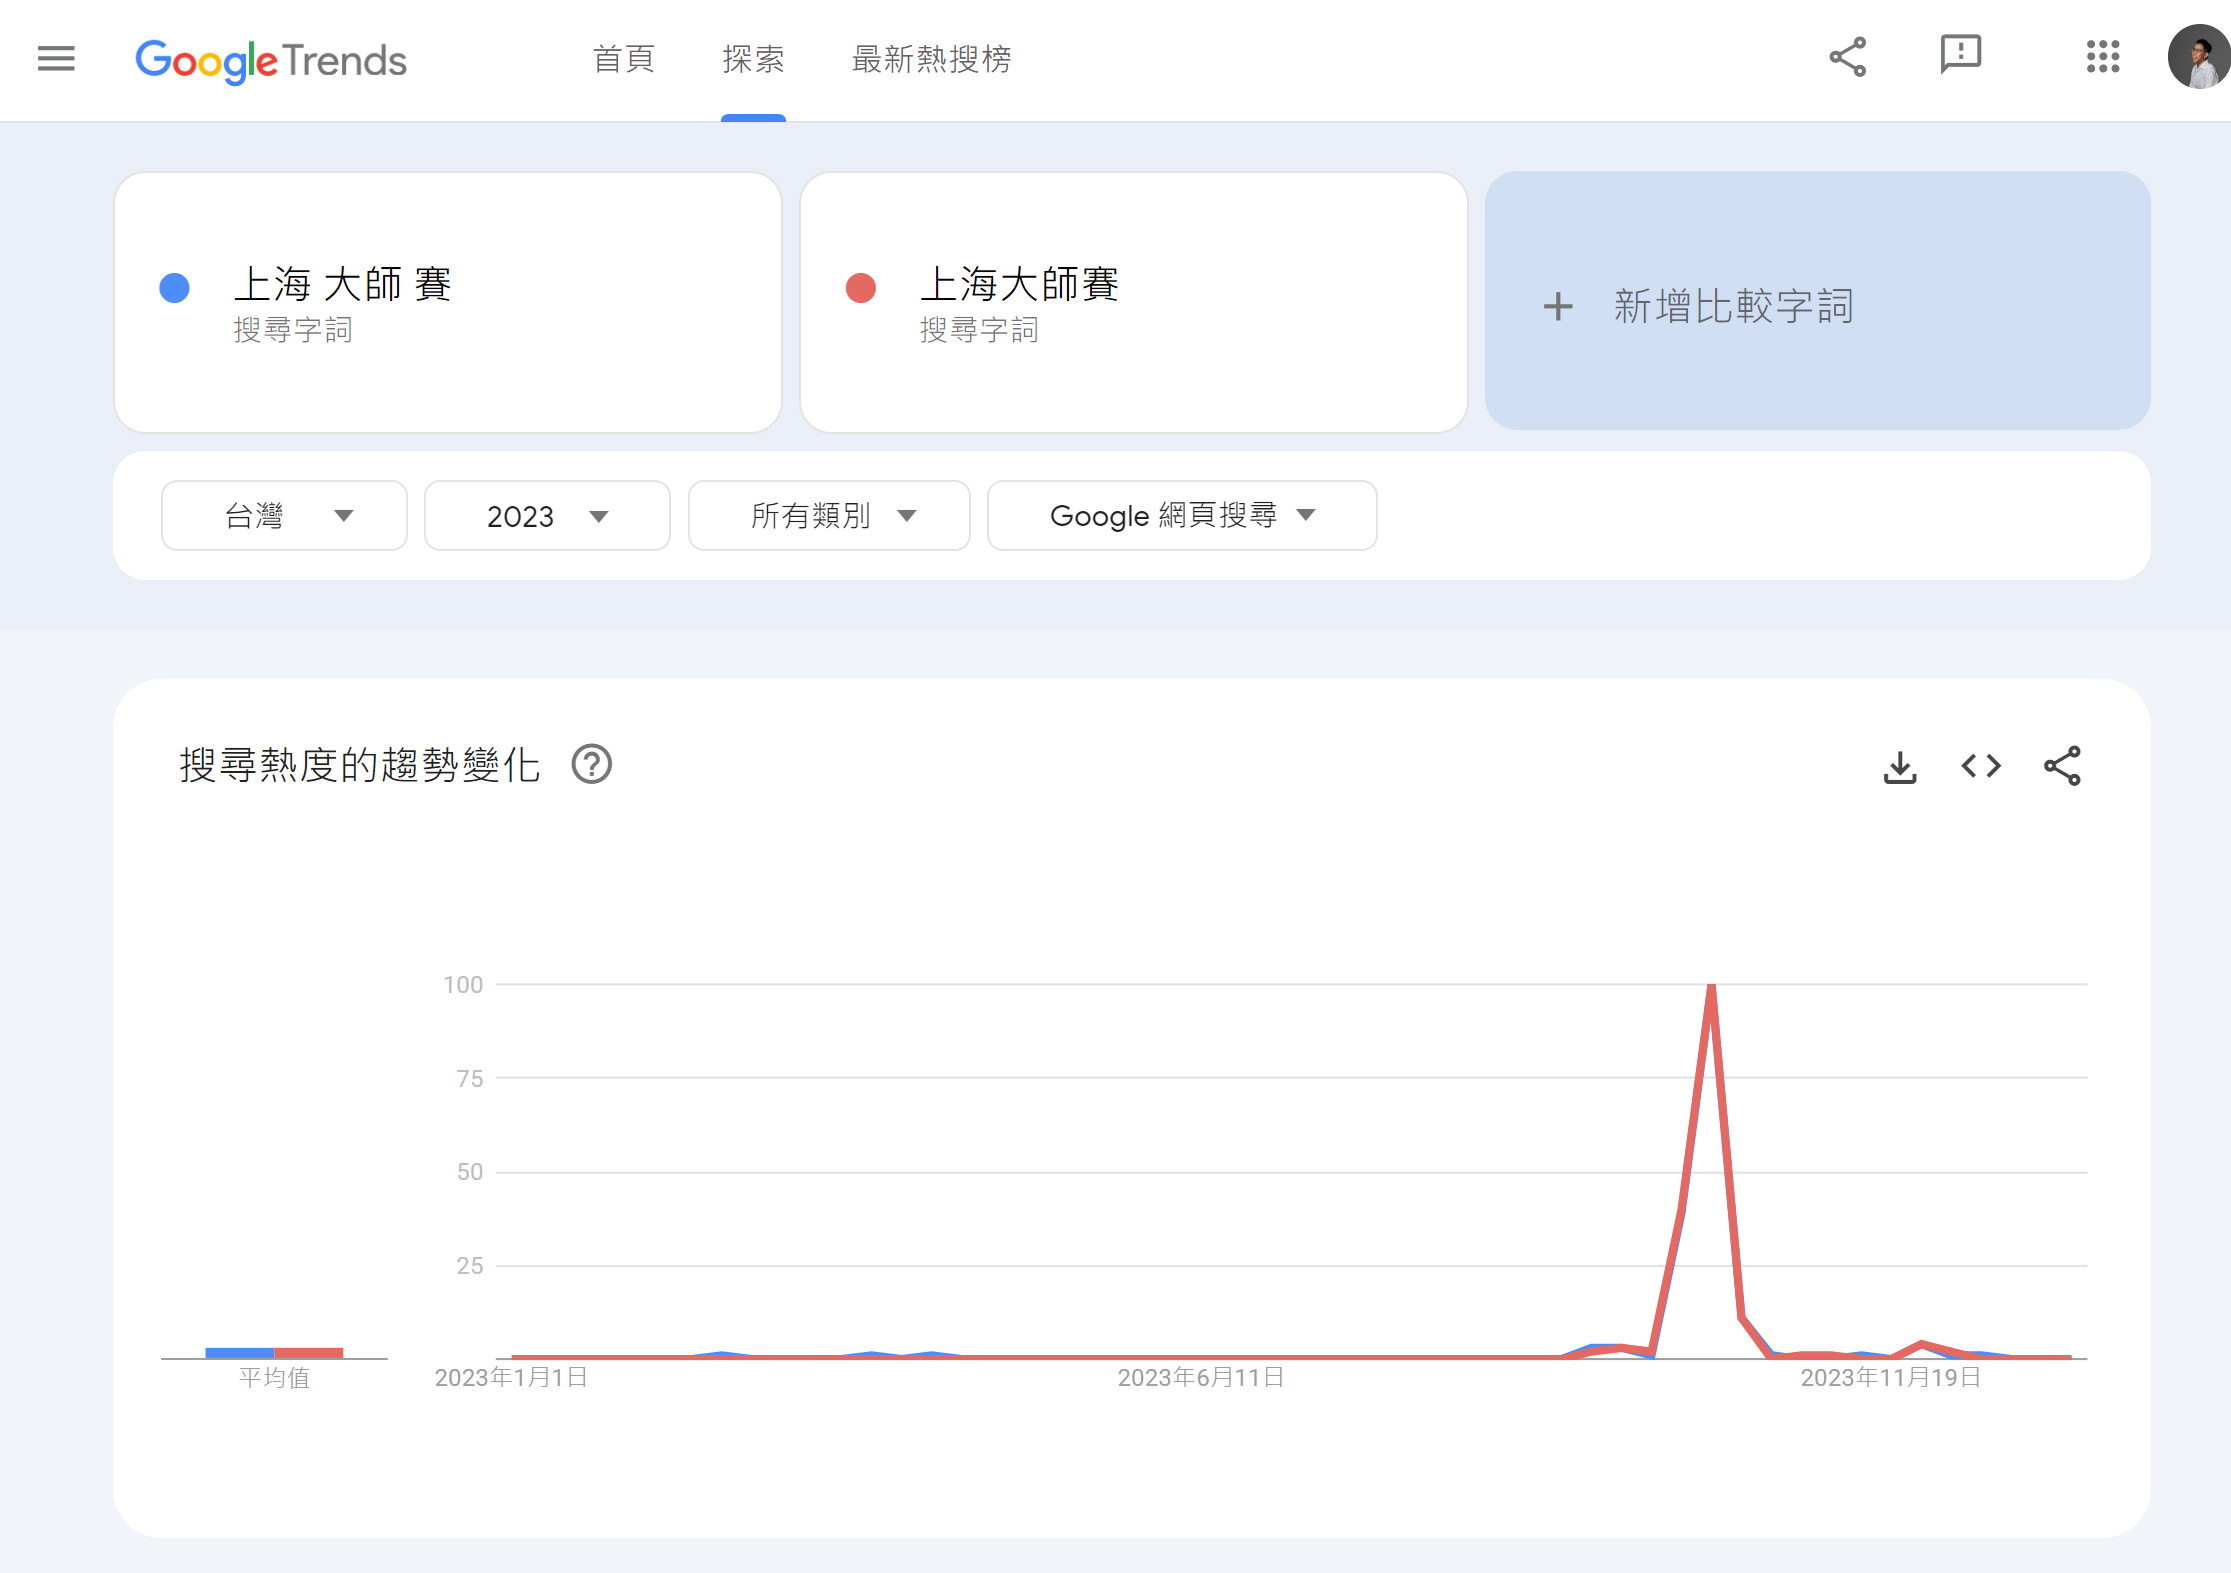Go to the 首頁 tab
The height and width of the screenshot is (1573, 2231).
pyautogui.click(x=623, y=60)
